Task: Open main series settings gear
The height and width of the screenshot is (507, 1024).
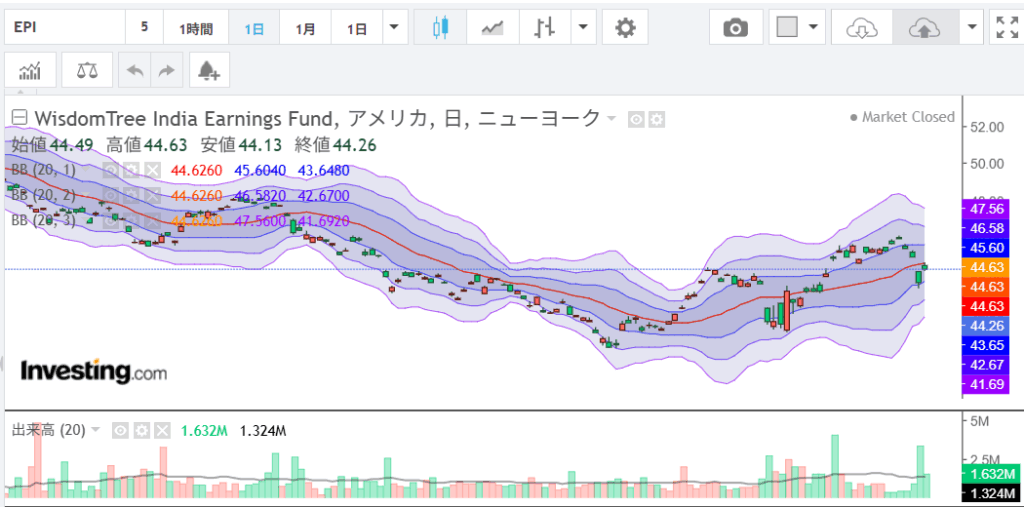Action: 656,120
